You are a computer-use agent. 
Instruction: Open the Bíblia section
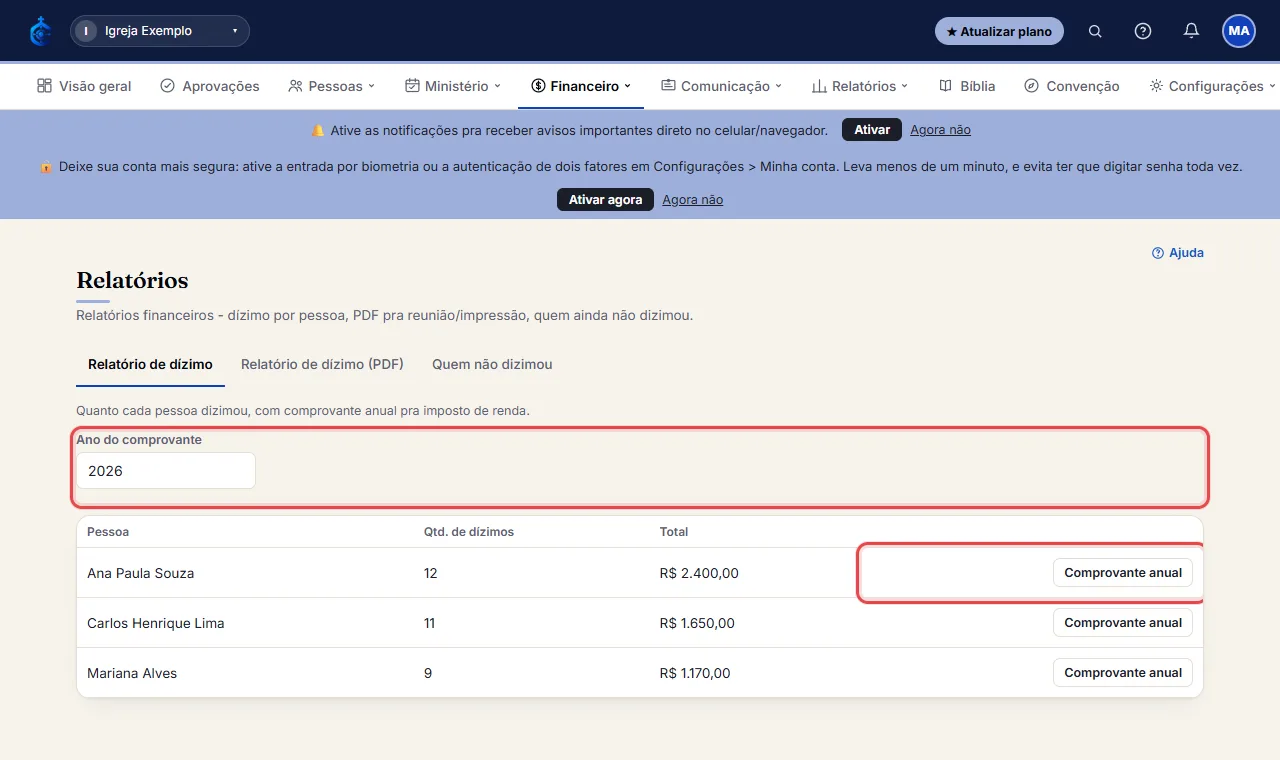[x=967, y=86]
